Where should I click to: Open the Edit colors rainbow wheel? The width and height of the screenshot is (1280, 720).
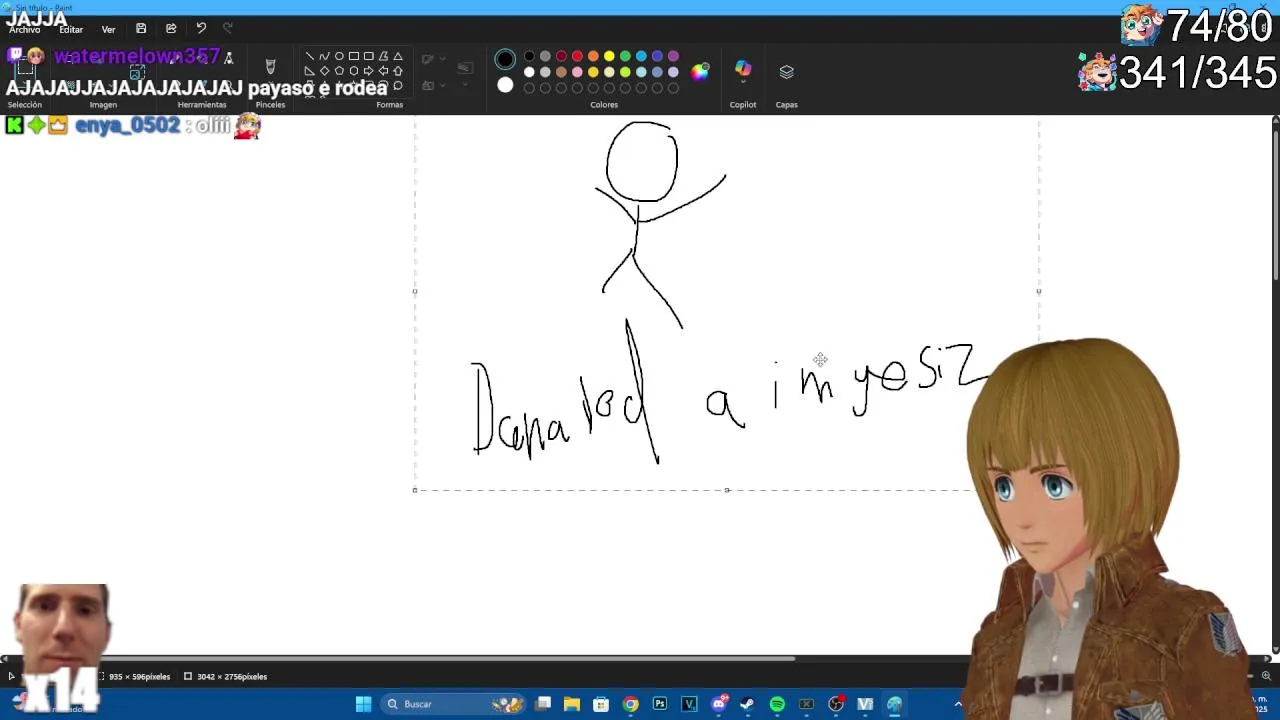(x=700, y=72)
